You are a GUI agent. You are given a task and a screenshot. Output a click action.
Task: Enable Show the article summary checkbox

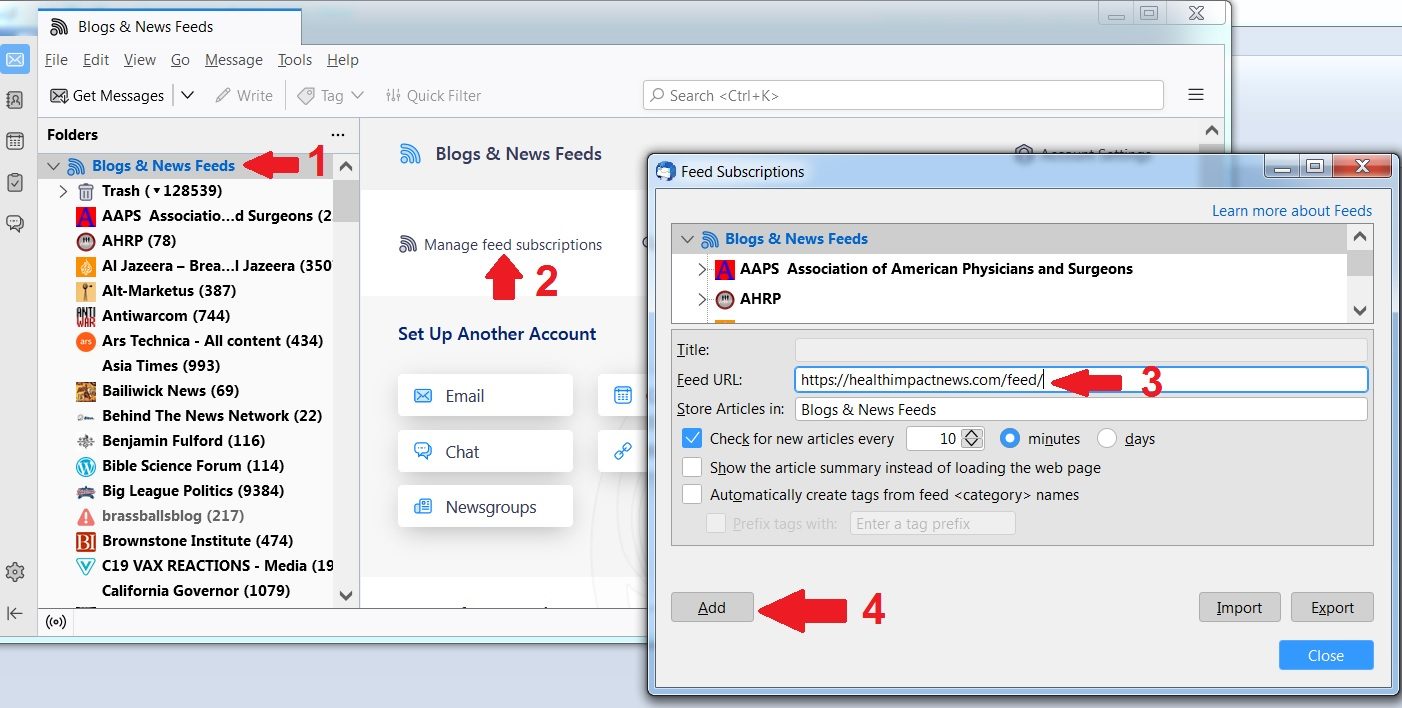point(692,467)
